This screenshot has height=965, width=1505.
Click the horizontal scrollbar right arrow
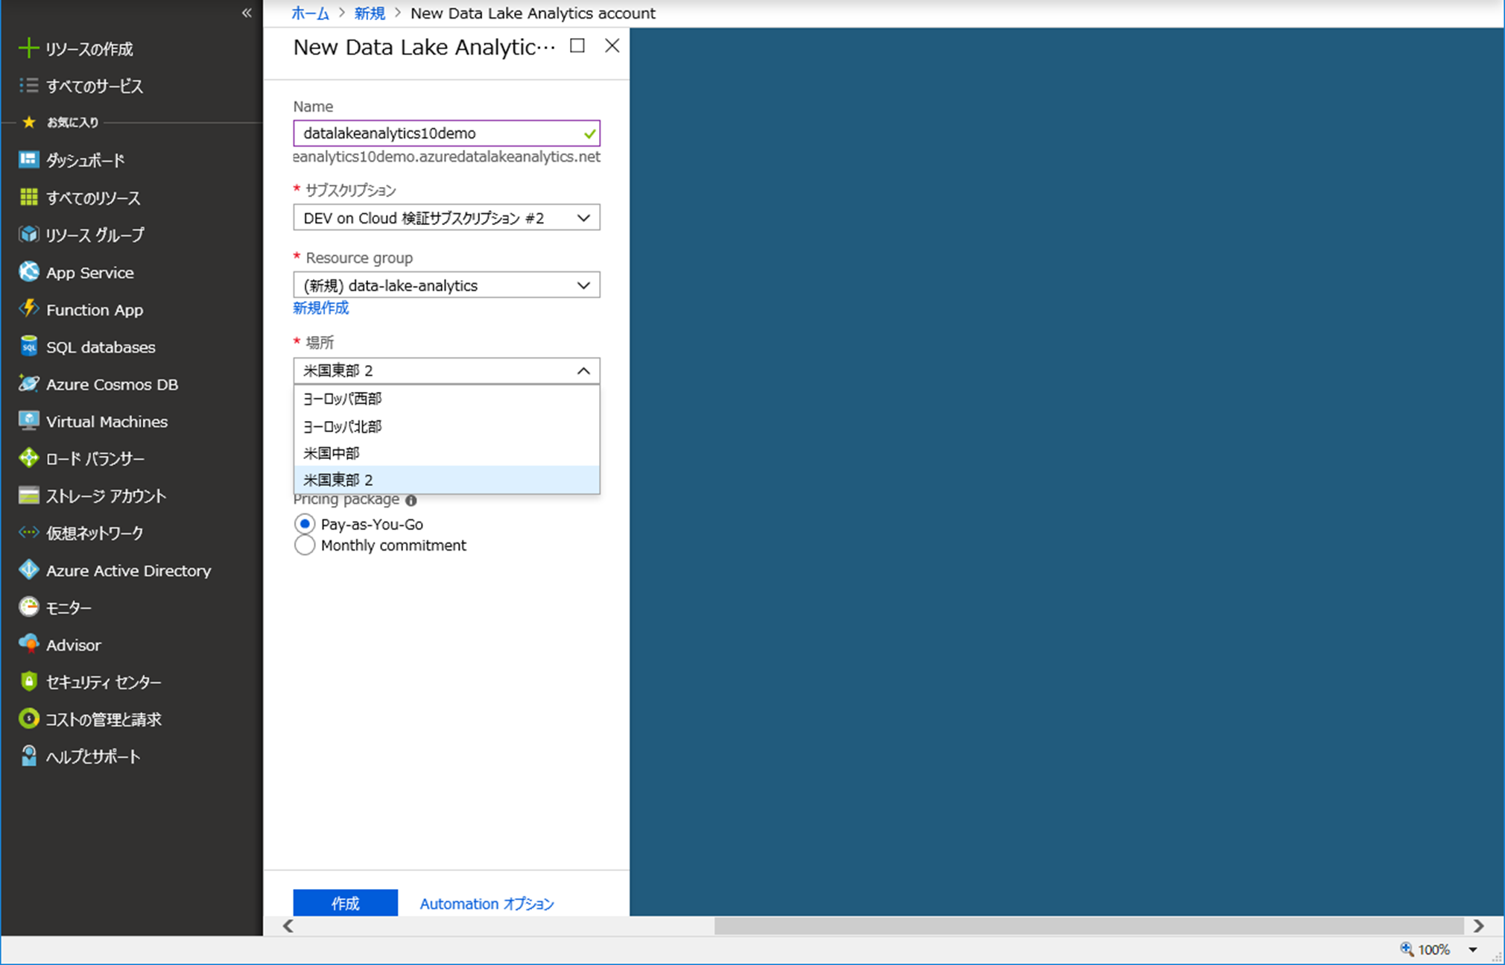point(1478,926)
